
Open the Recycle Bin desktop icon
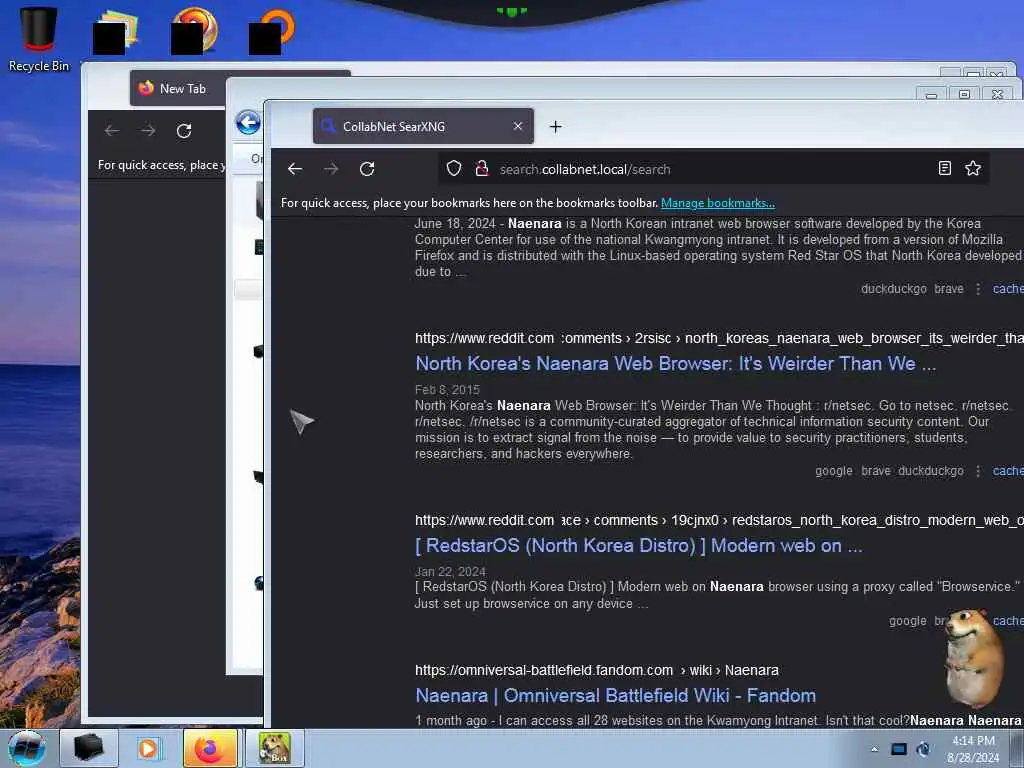tap(38, 39)
